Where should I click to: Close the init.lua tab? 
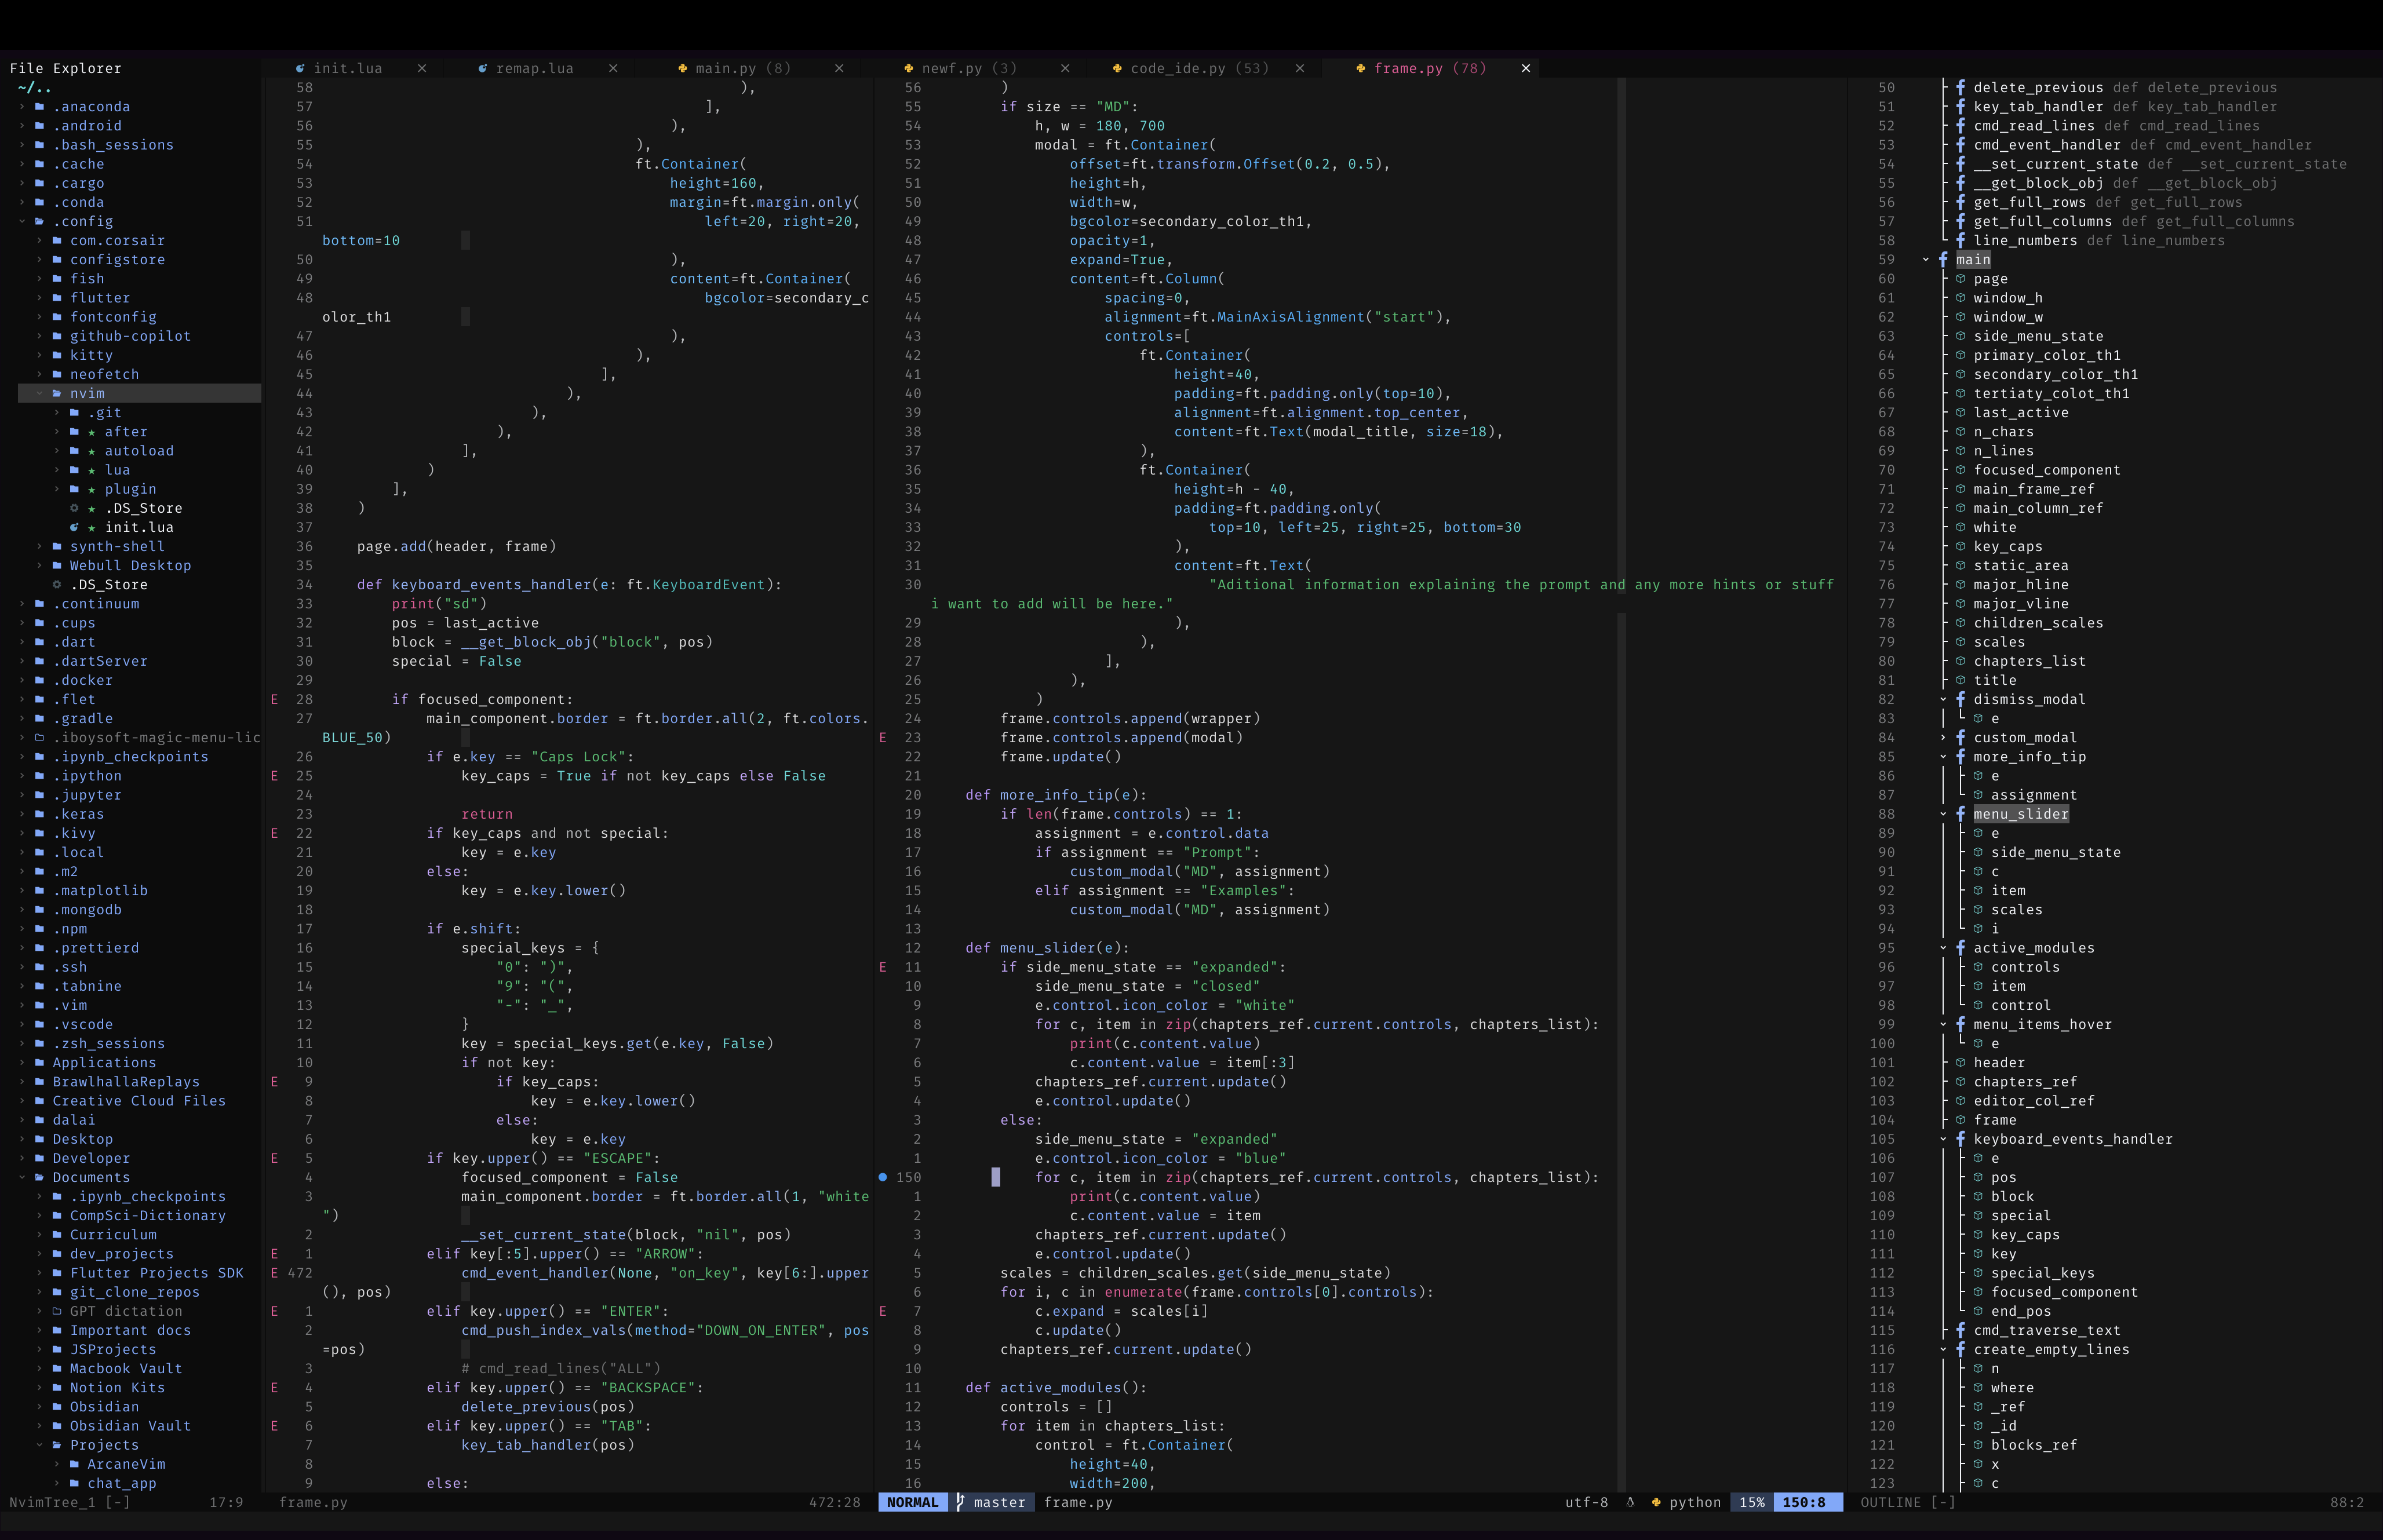coord(422,68)
